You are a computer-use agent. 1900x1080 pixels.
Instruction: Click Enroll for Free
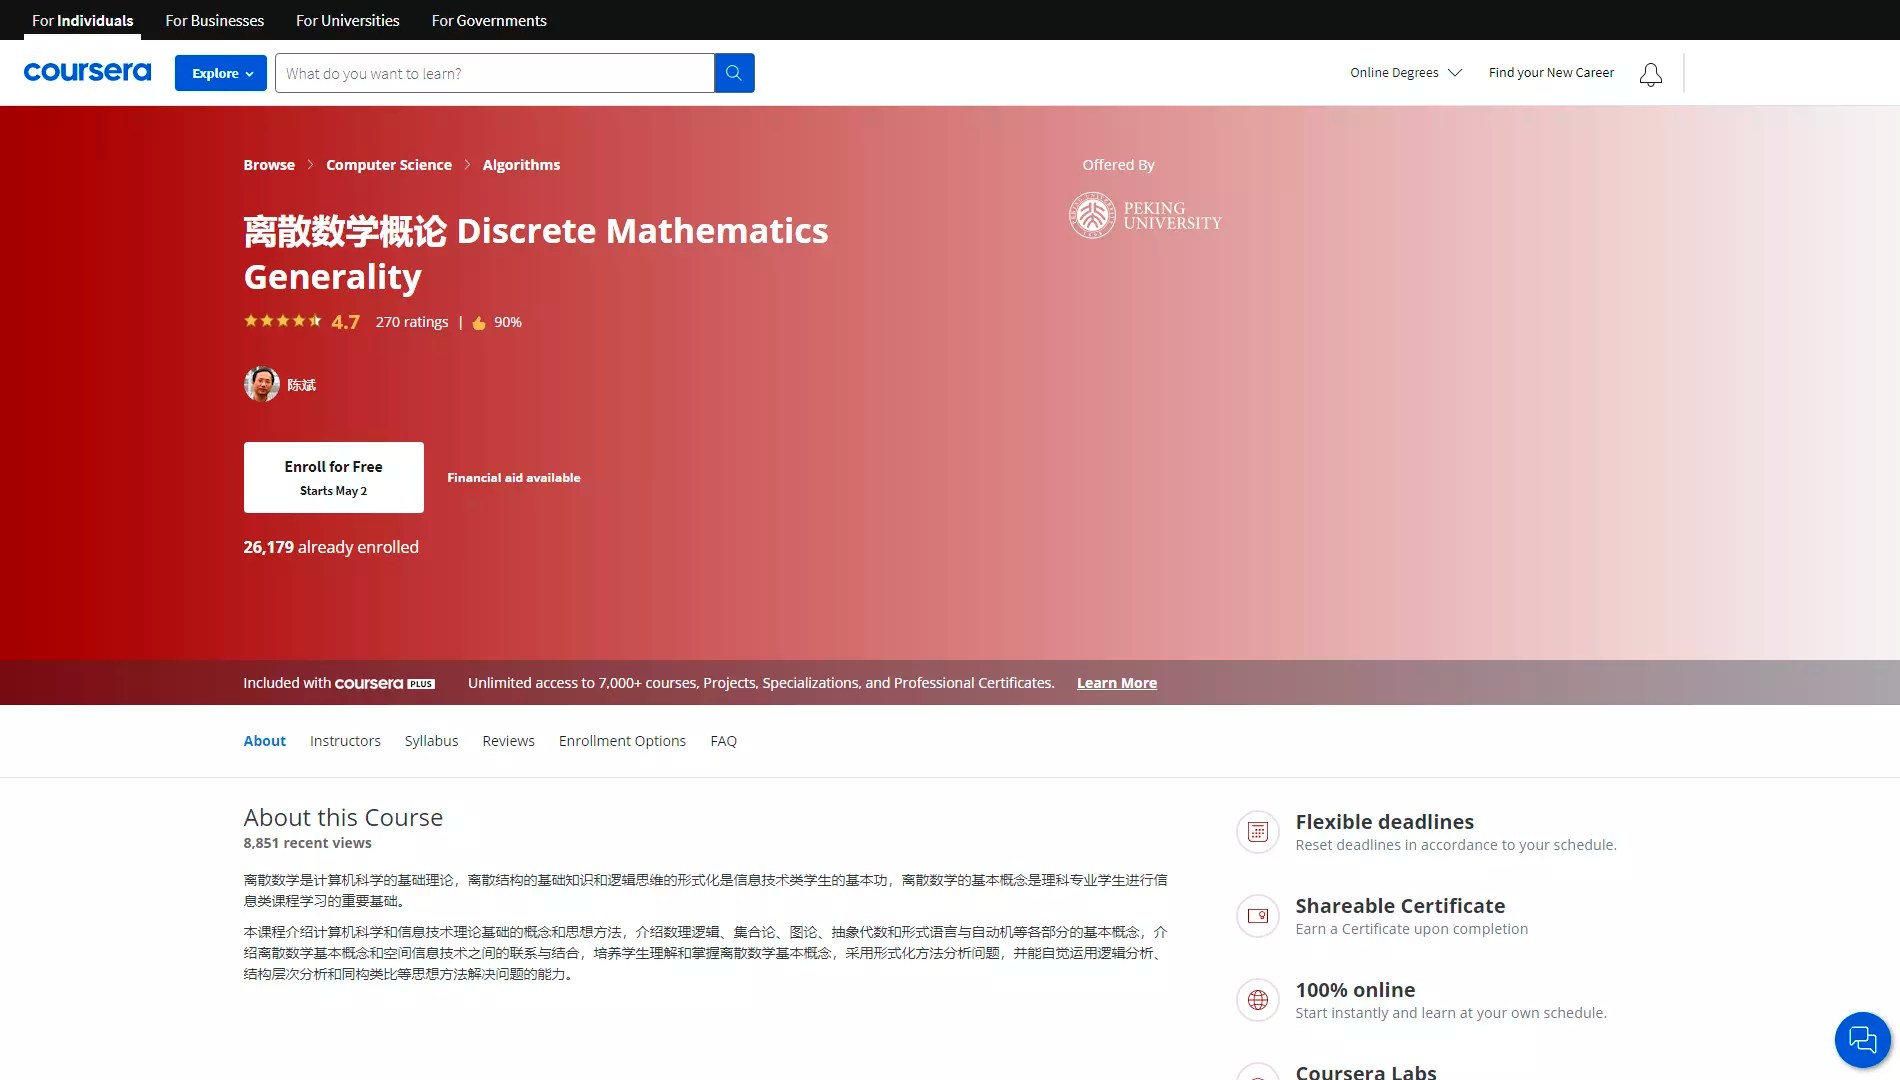(333, 477)
